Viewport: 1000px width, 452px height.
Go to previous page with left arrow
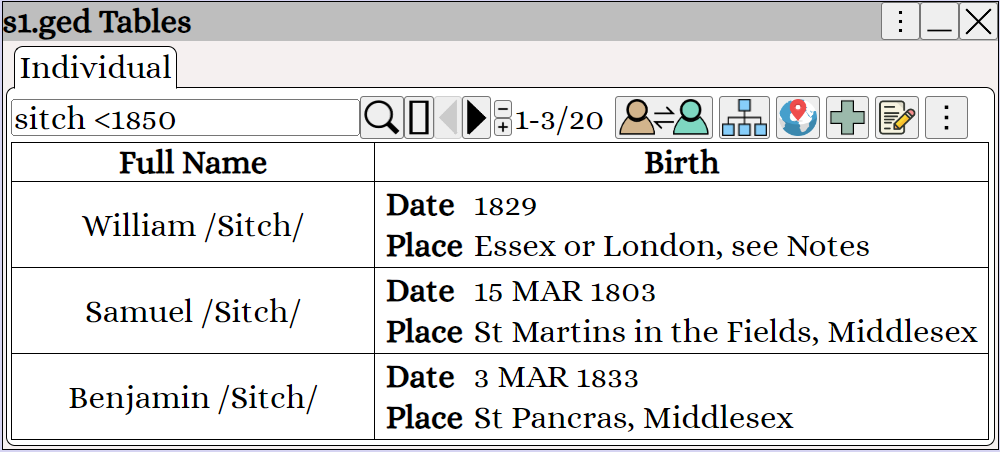[x=448, y=118]
